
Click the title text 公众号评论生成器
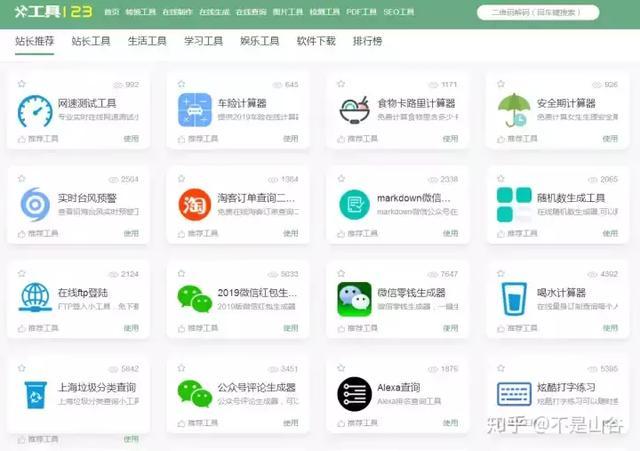click(256, 387)
